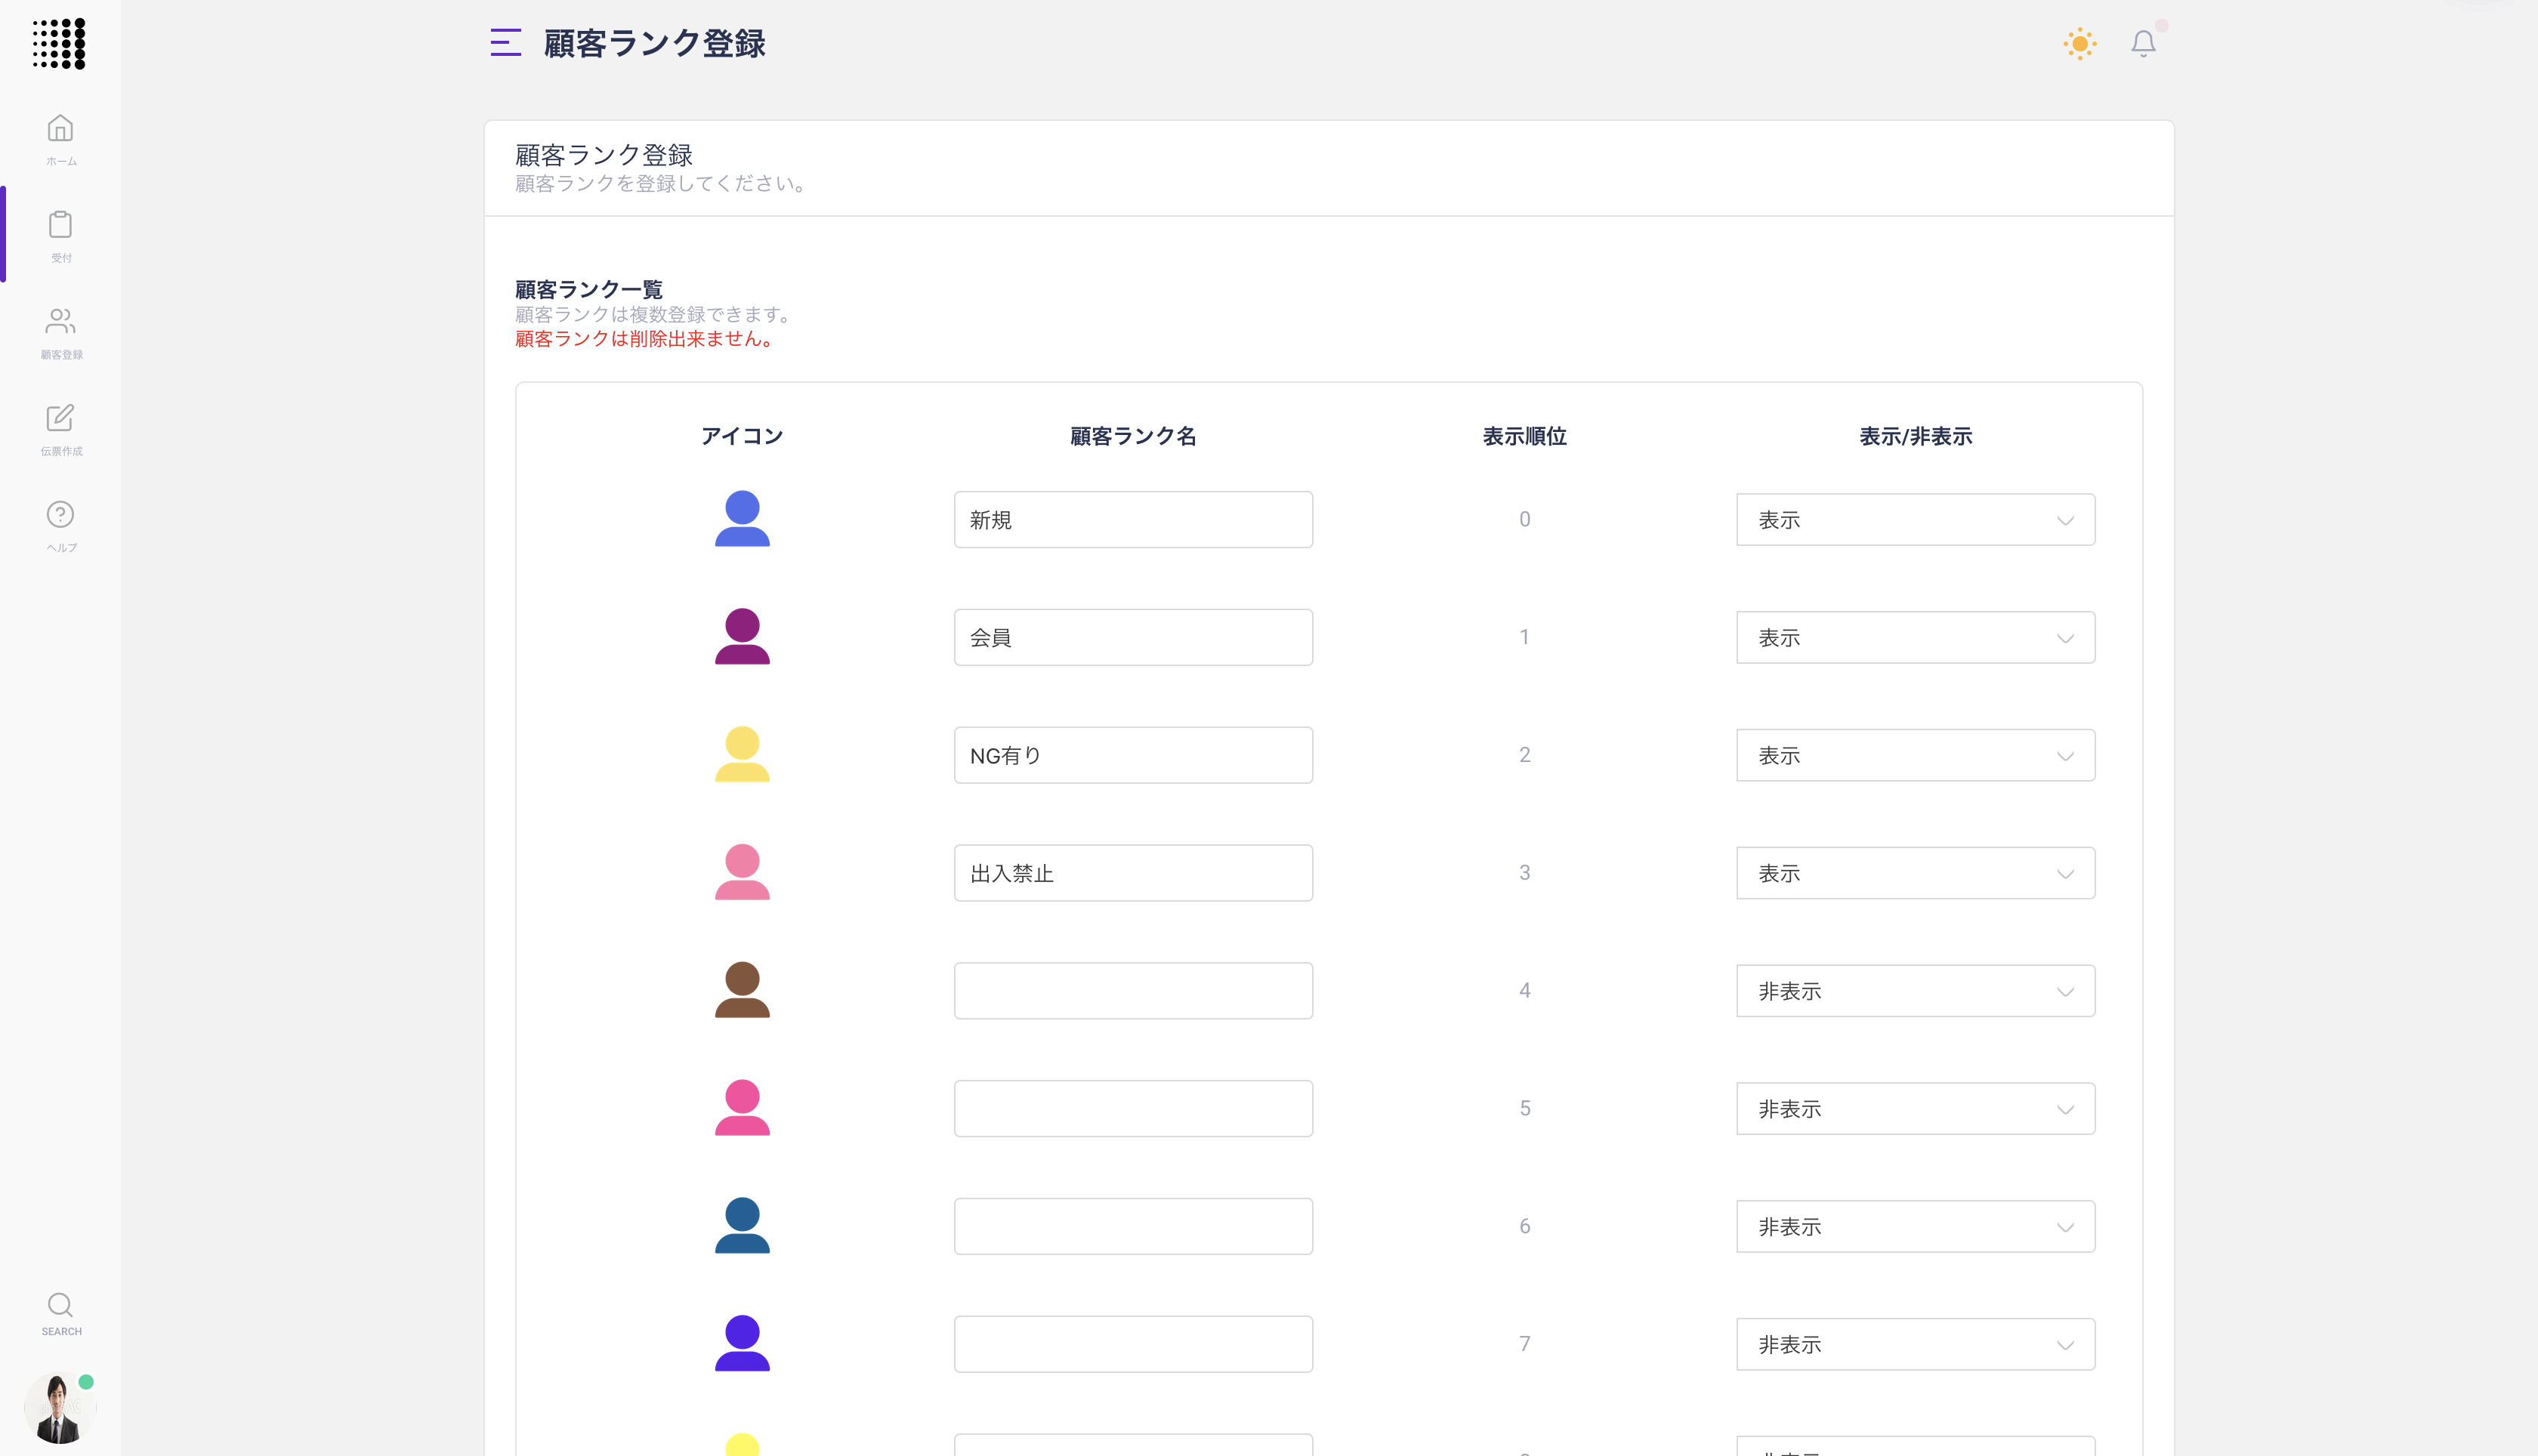Click the user avatar photo
2538x1456 pixels.
point(58,1408)
